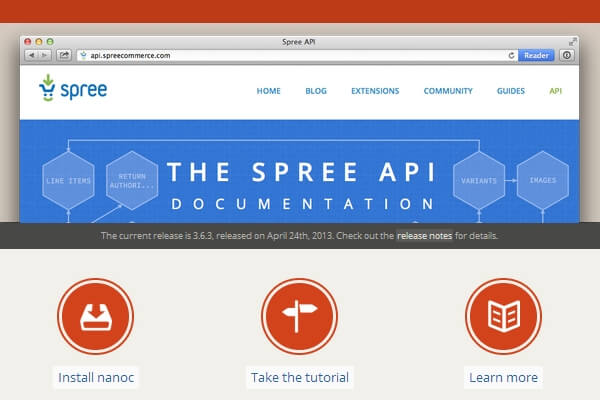
Task: Click the Install nanoc link
Action: pos(96,377)
